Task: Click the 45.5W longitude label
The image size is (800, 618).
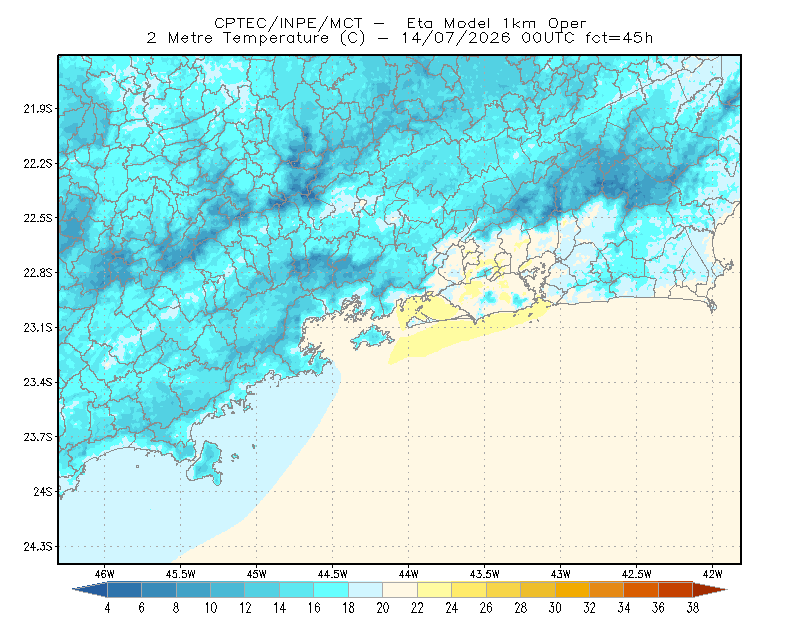Action: pos(181,574)
